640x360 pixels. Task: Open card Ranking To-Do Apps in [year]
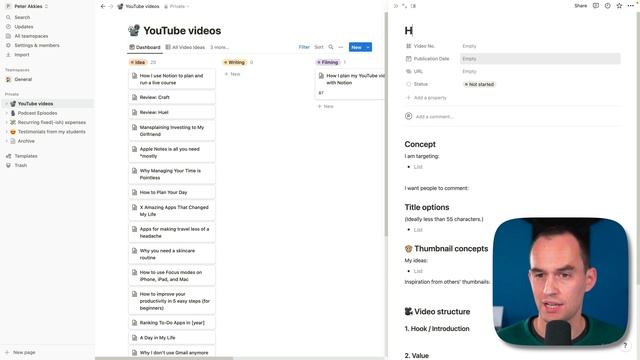172,322
